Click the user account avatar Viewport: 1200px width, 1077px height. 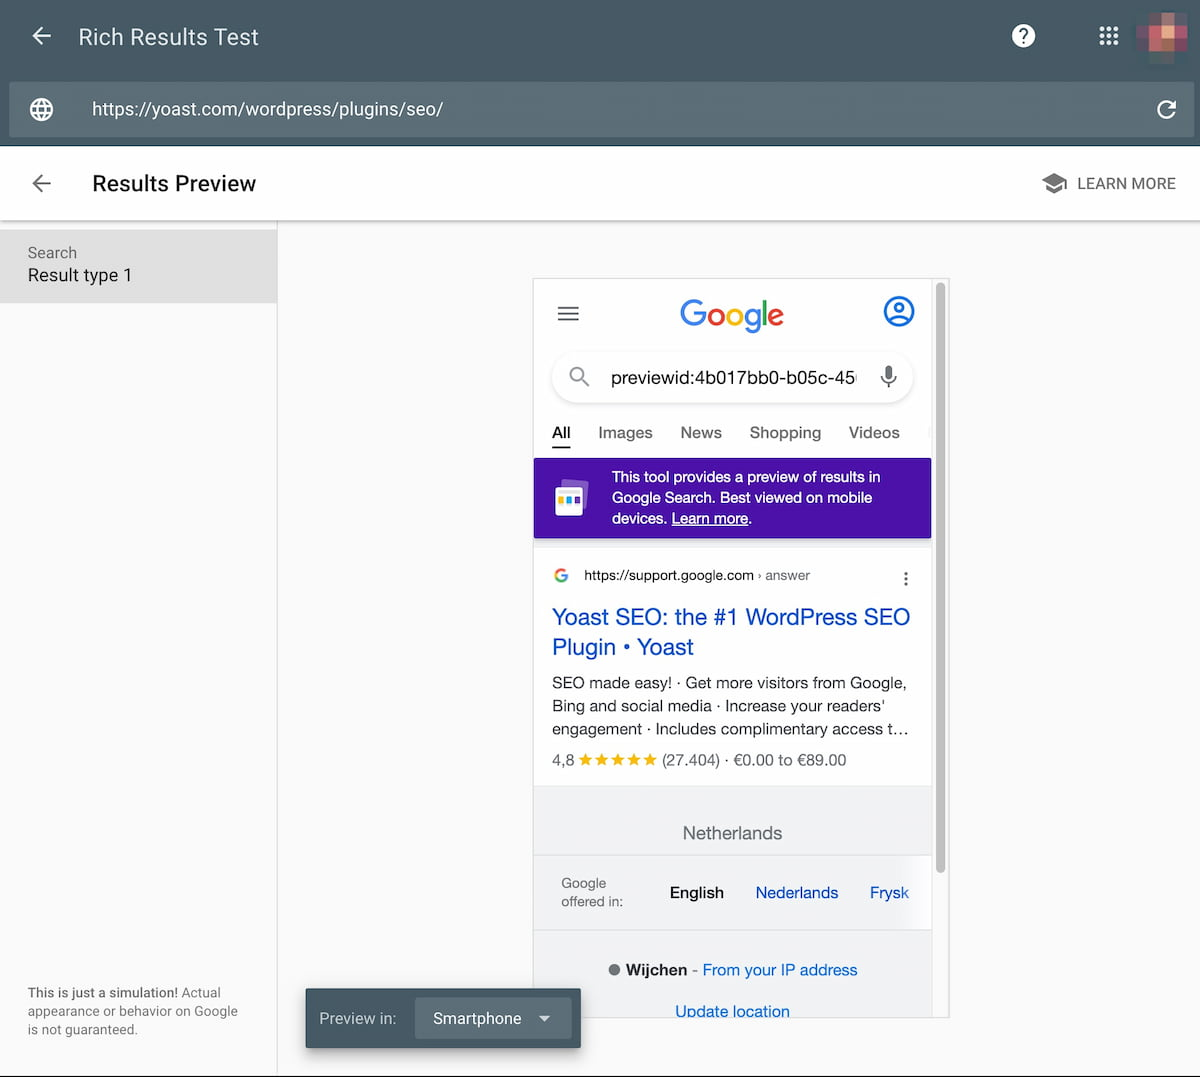click(x=1161, y=36)
